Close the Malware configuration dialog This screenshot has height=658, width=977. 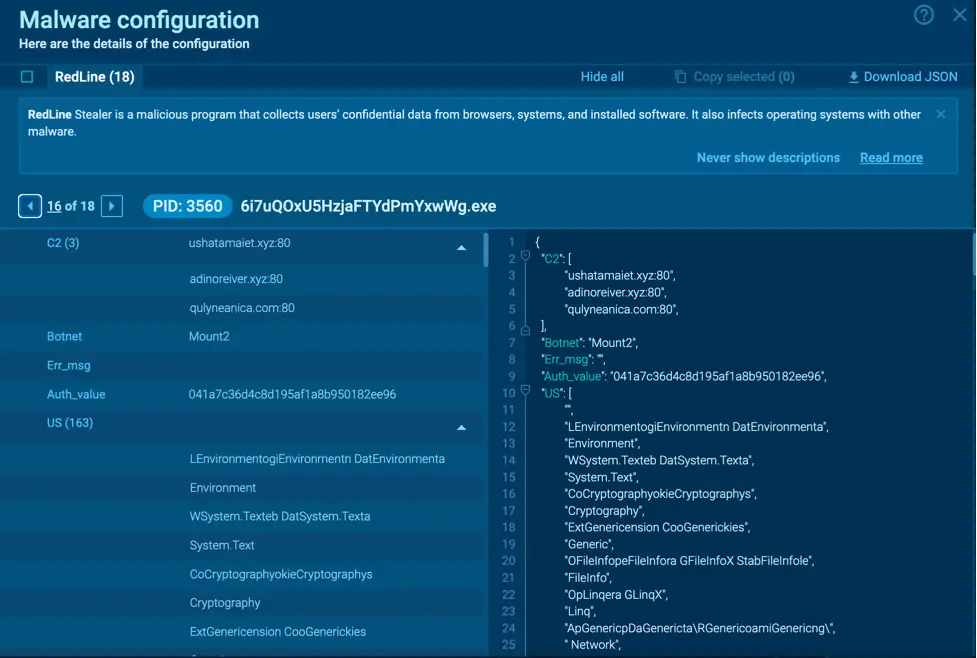(960, 14)
